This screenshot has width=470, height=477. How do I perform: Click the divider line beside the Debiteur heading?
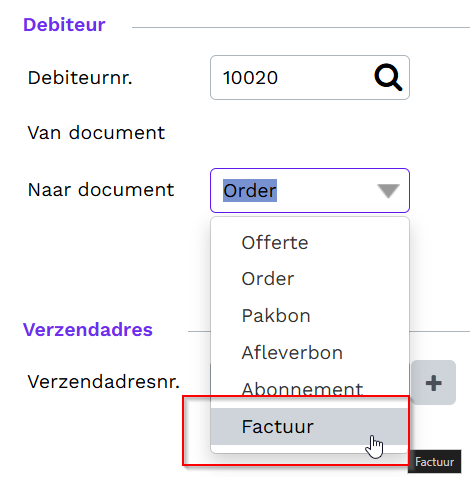pos(301,27)
